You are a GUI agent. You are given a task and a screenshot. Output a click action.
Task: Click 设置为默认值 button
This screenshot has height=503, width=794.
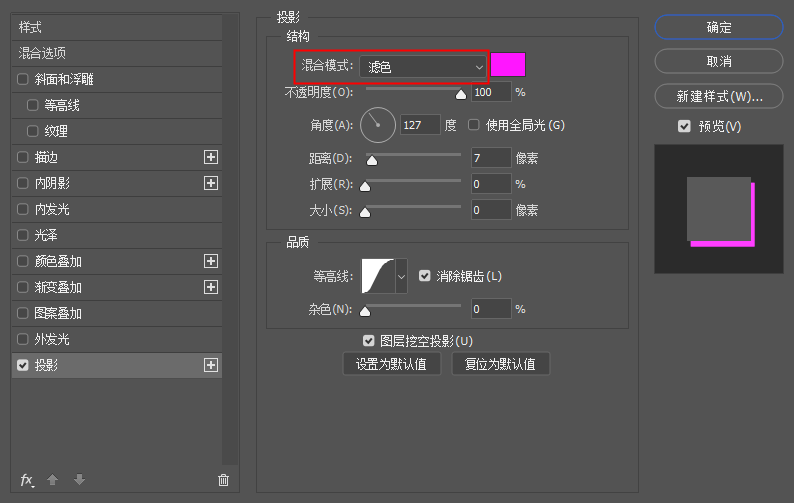(391, 364)
